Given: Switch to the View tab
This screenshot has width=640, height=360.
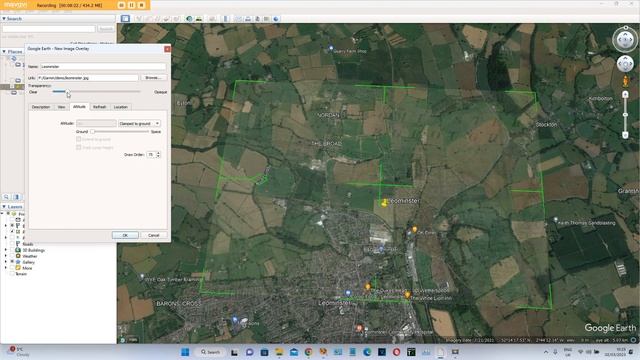Looking at the screenshot, I should (61, 107).
